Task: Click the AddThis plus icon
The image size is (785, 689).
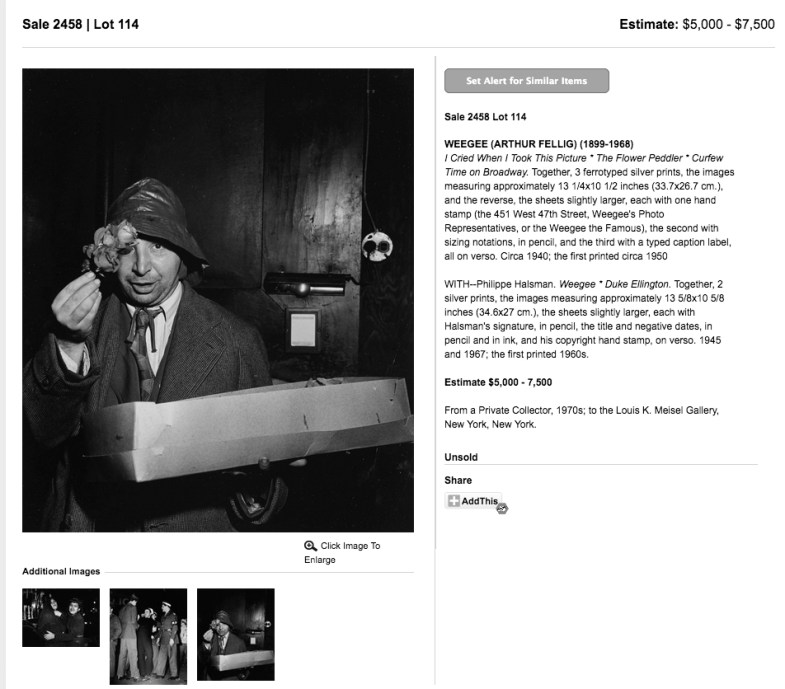Action: coord(454,501)
